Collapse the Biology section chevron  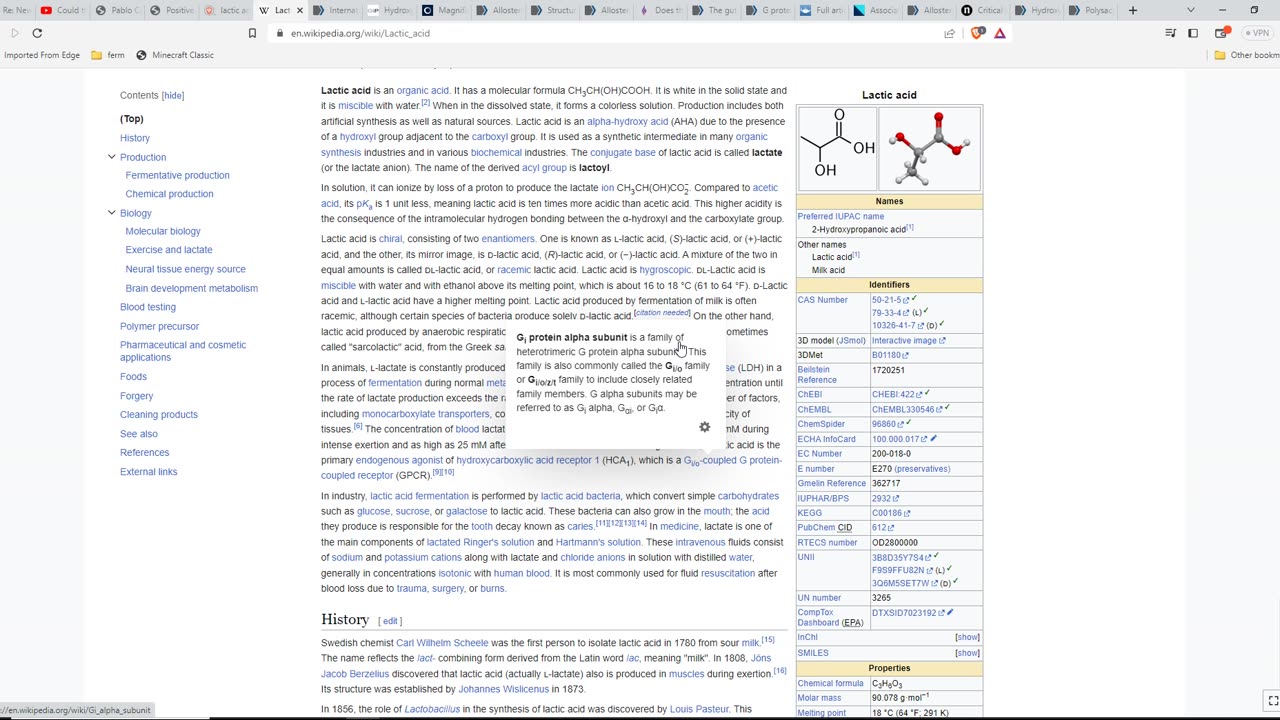[x=111, y=213]
